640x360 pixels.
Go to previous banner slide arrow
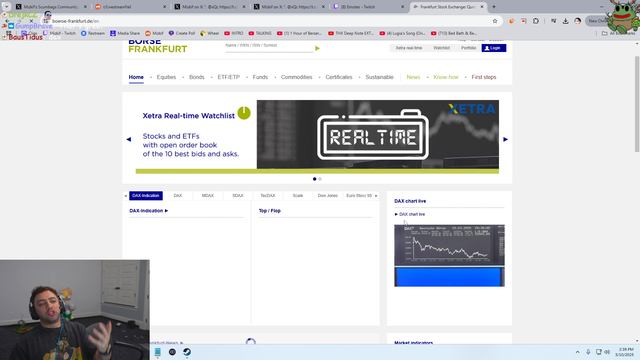click(129, 139)
